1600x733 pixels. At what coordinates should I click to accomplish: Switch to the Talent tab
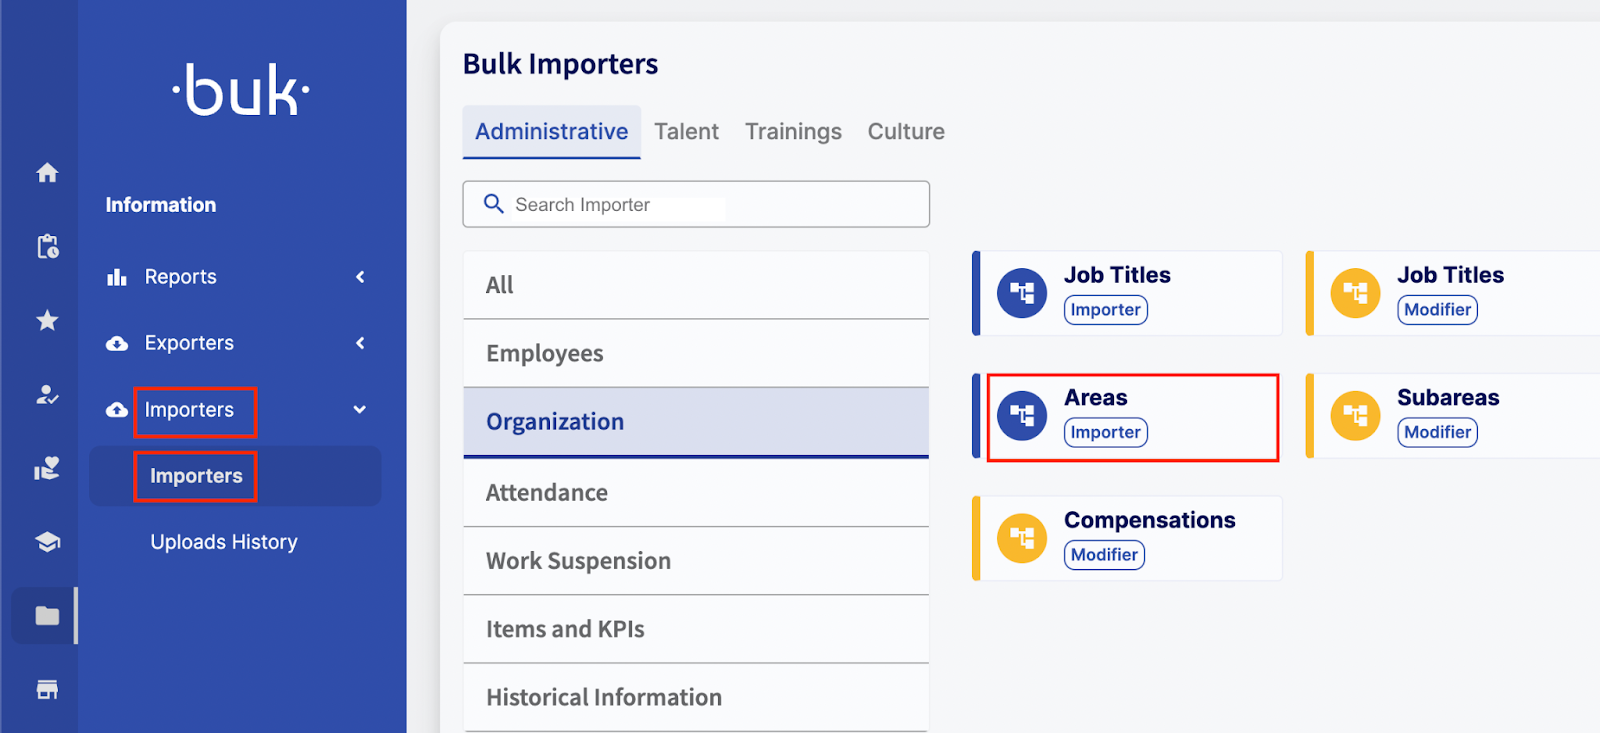686,132
